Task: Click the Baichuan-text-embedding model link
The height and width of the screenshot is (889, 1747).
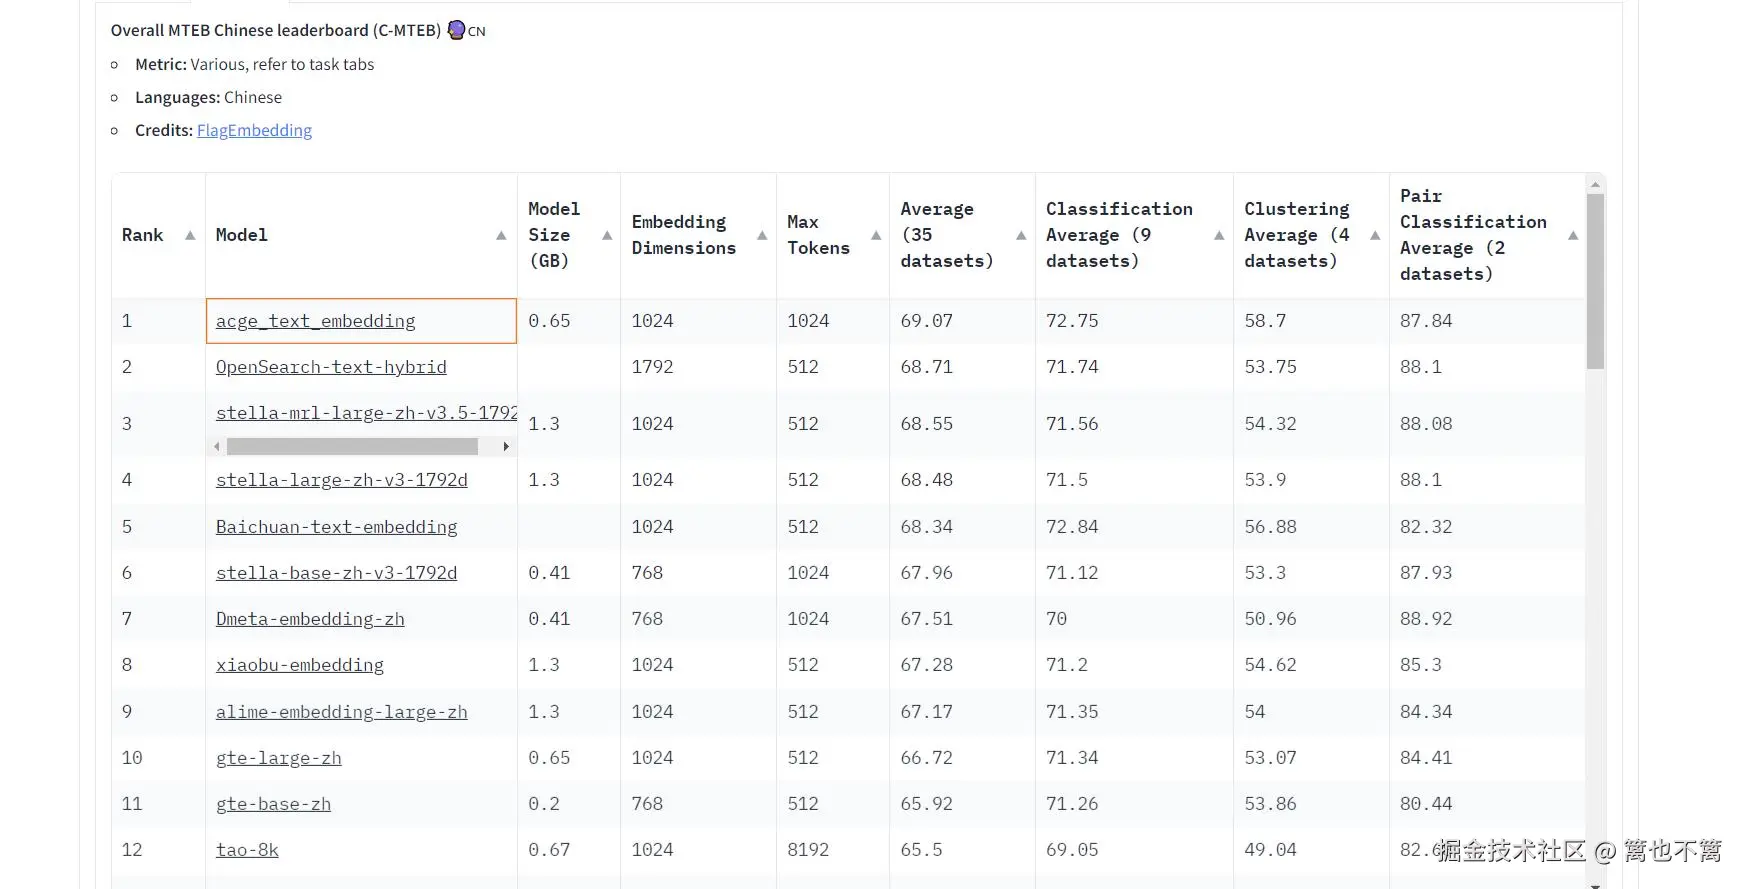Action: click(x=336, y=527)
